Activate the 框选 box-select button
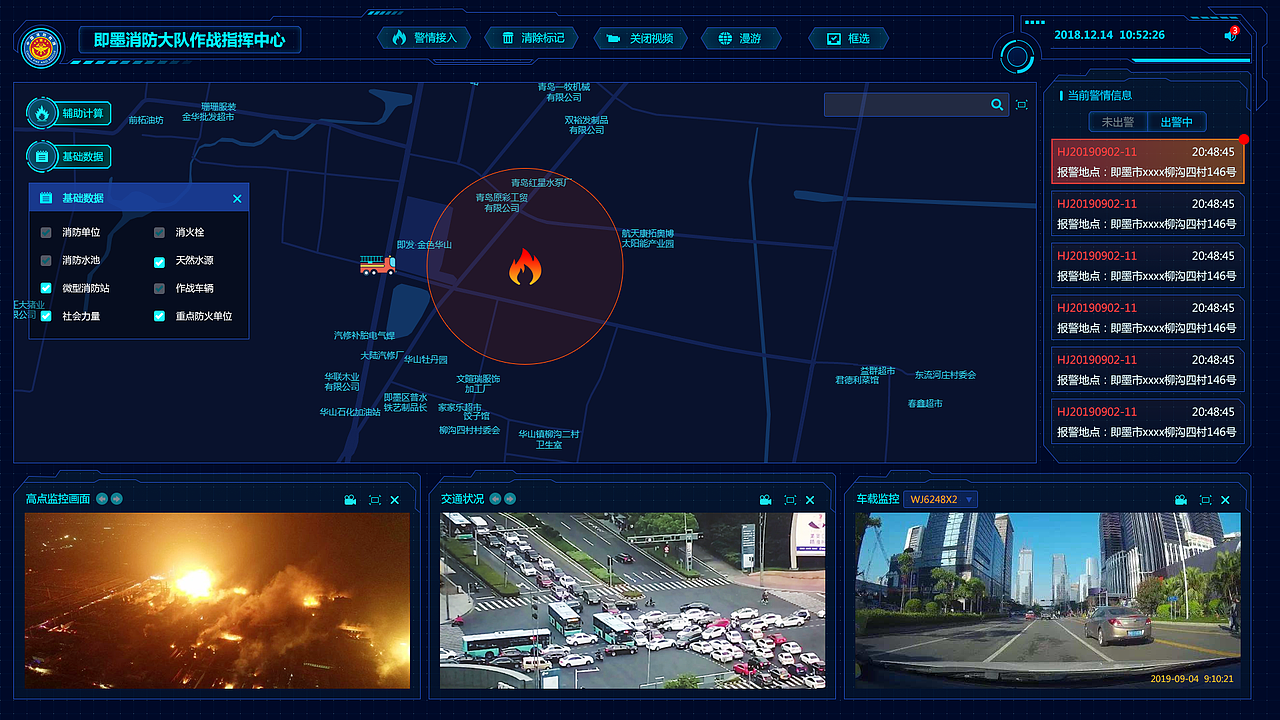This screenshot has height=720, width=1280. point(848,38)
